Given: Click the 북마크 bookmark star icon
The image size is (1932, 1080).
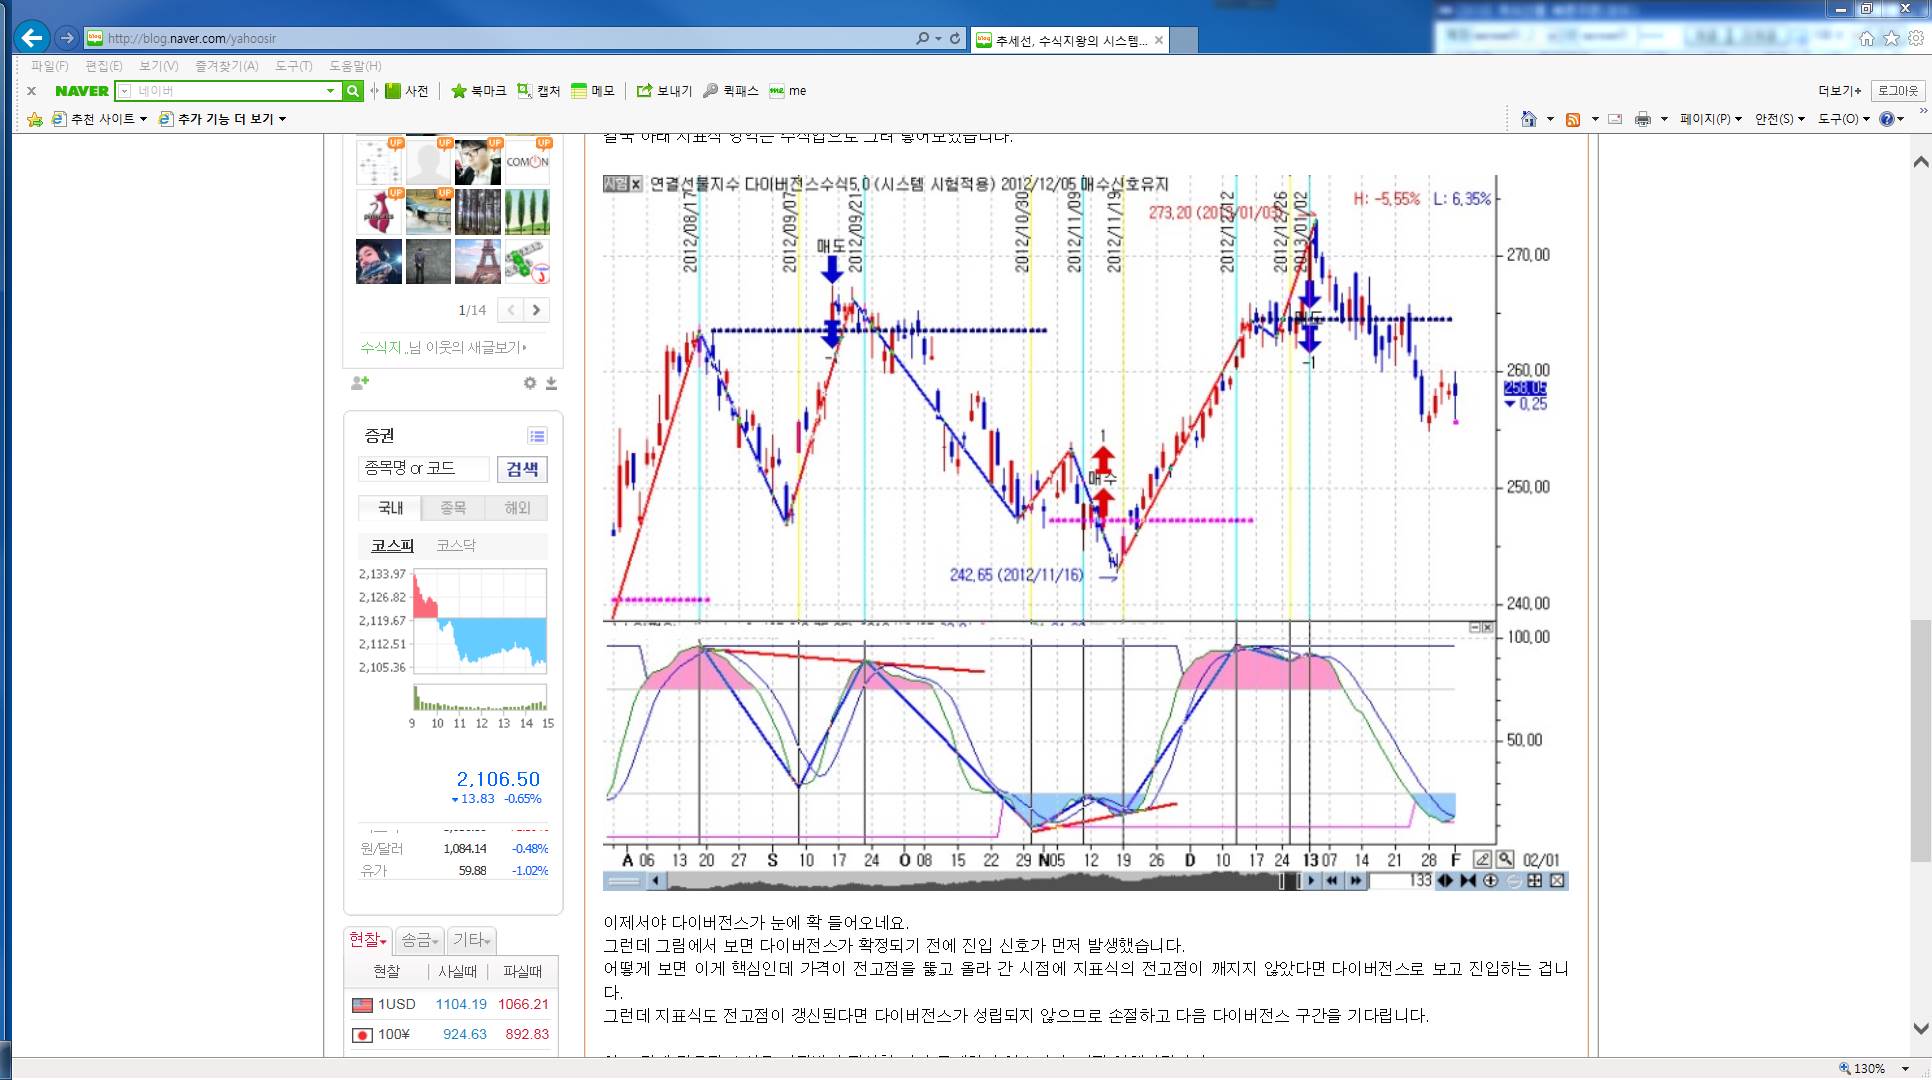Looking at the screenshot, I should (x=477, y=91).
